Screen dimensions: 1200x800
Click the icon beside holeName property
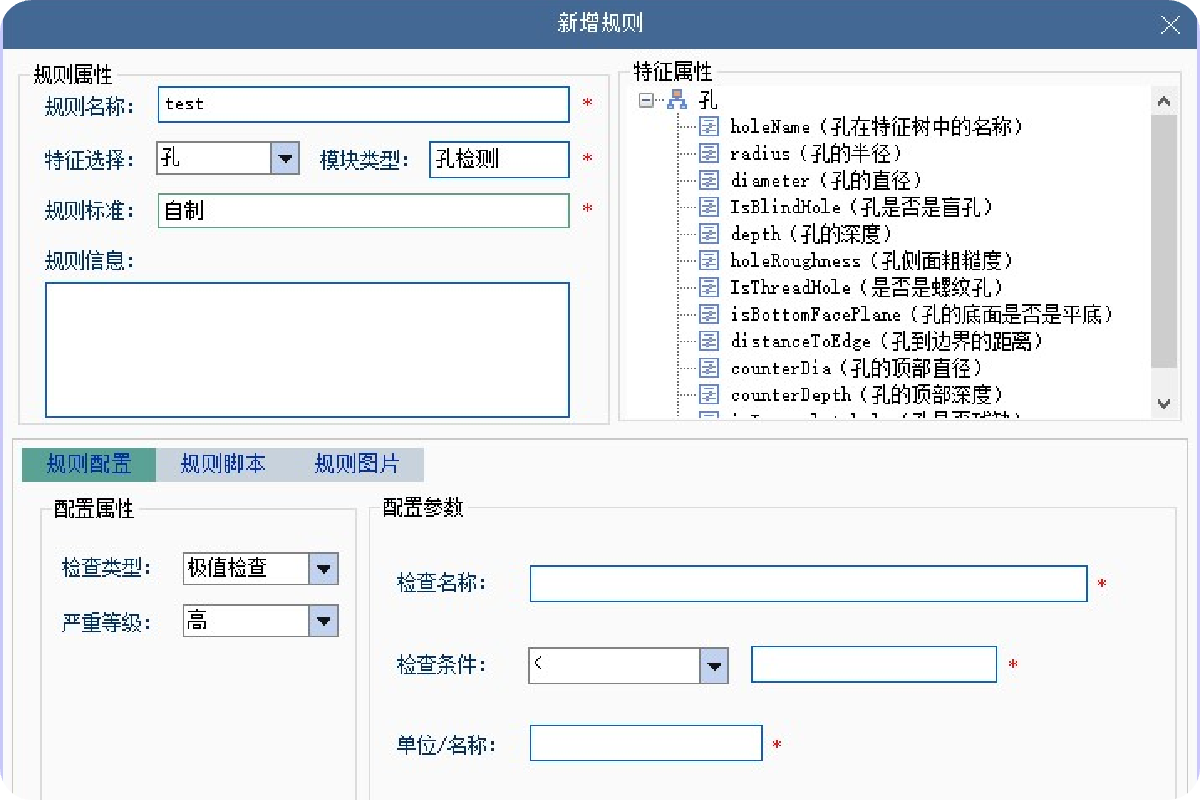(708, 127)
